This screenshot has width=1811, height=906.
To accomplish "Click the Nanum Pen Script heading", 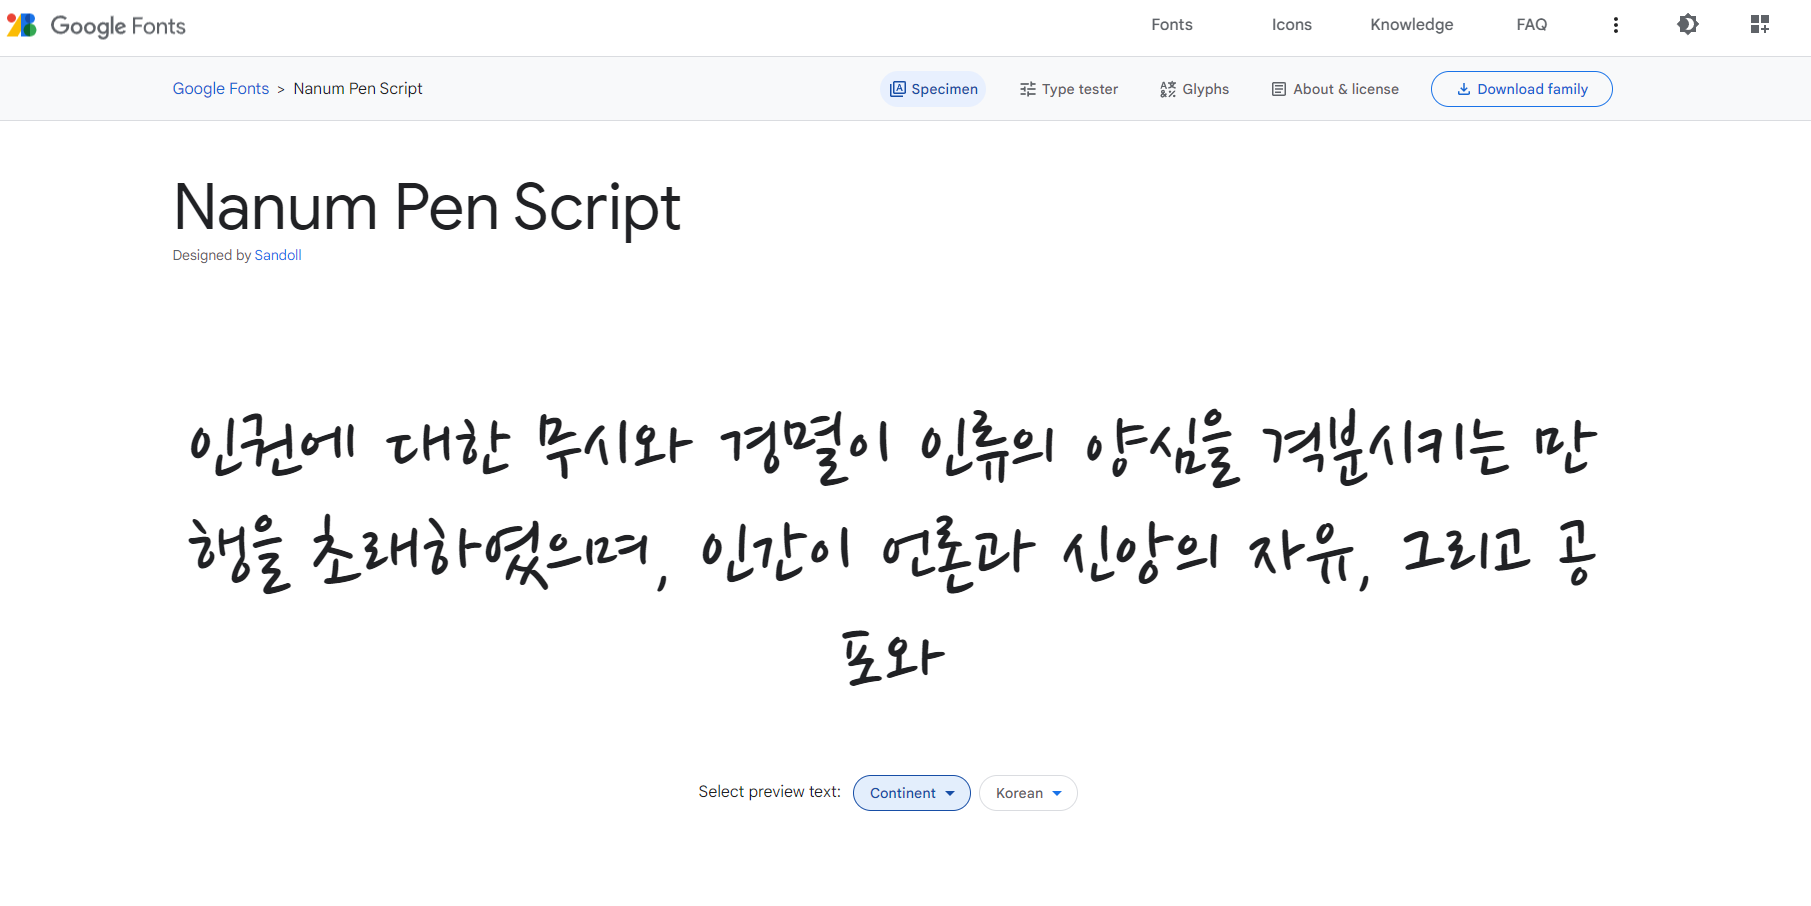I will point(427,208).
